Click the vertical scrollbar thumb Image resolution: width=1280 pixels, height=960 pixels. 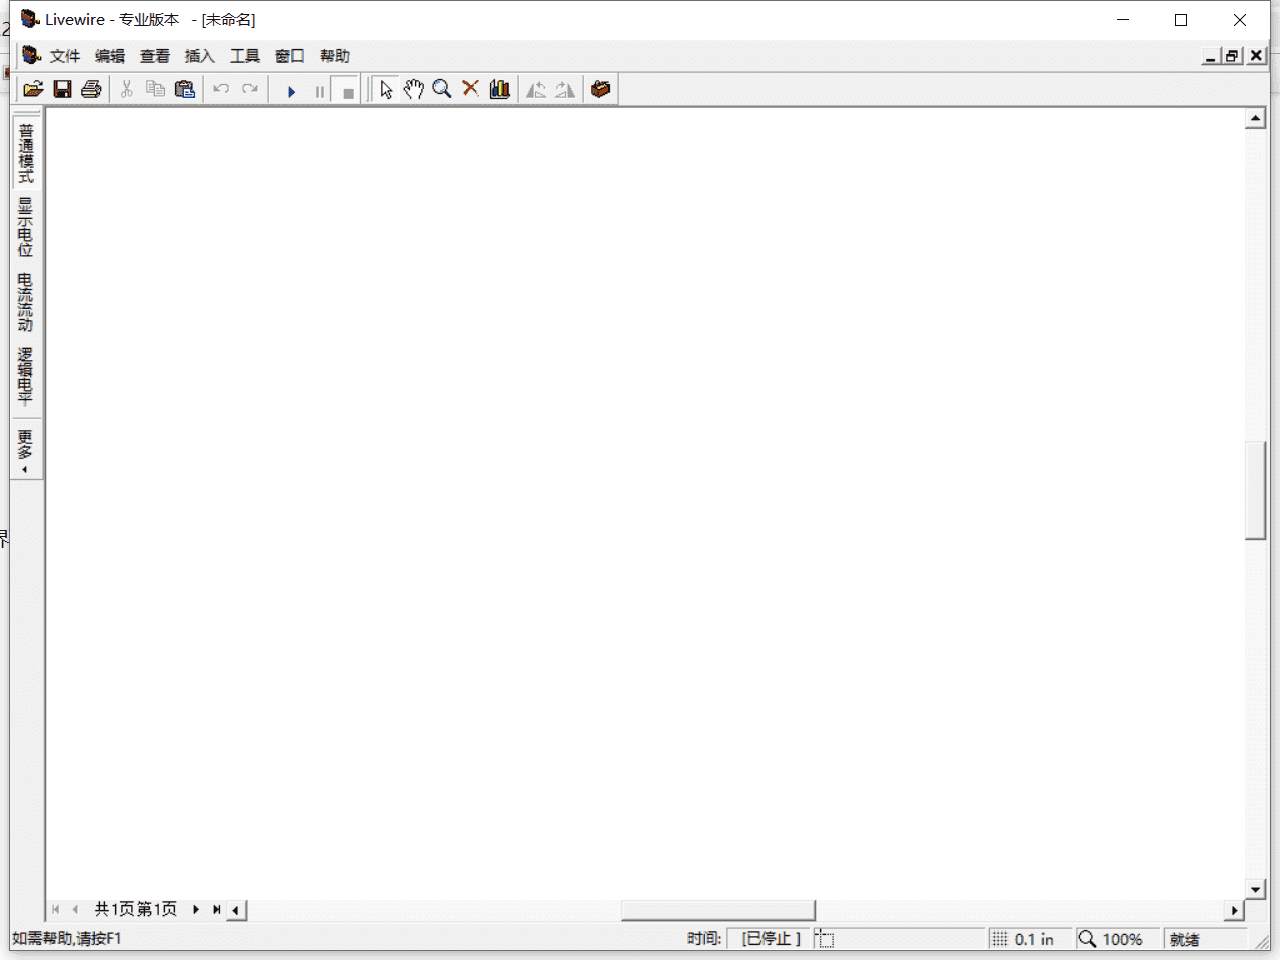click(1256, 490)
